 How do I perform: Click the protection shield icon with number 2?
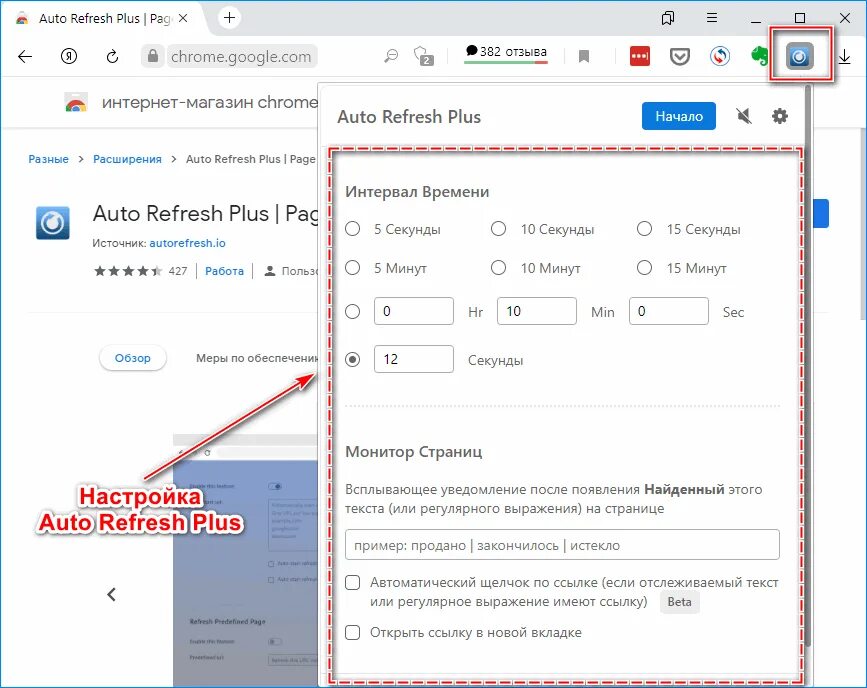tap(423, 56)
